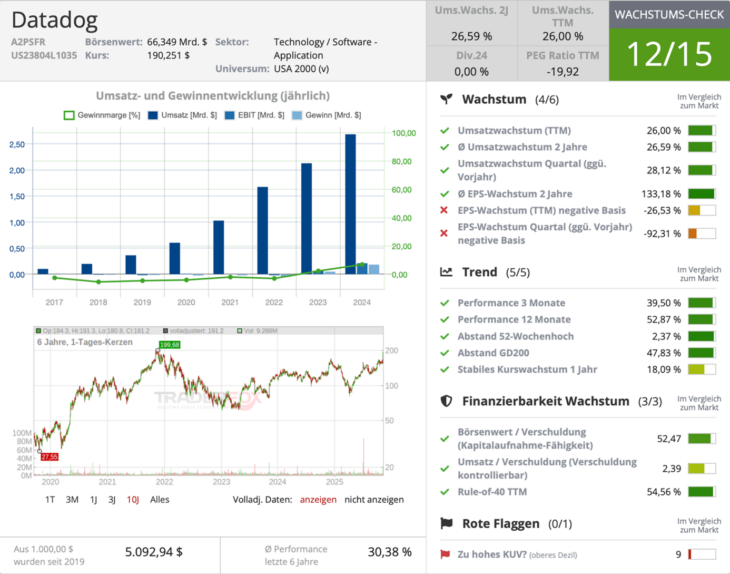Click the red X beside EPS-Wachstum (TTM)

(x=444, y=210)
